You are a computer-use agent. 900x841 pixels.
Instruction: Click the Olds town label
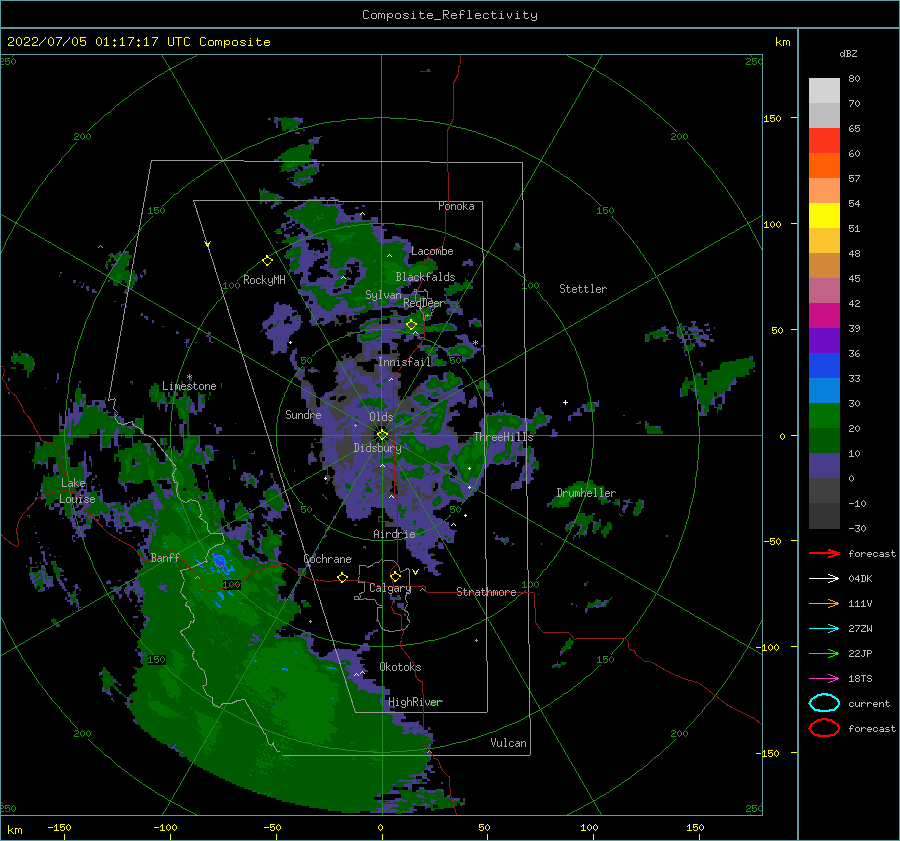[381, 417]
